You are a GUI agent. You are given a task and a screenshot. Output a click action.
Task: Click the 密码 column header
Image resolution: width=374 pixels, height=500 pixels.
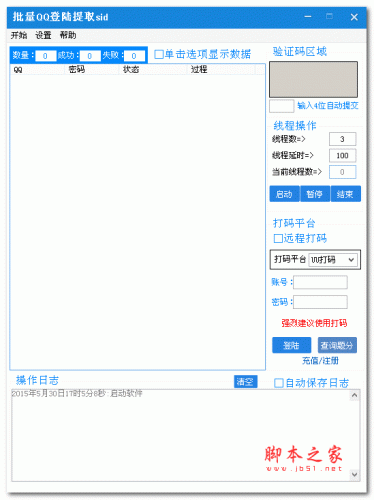coord(92,69)
